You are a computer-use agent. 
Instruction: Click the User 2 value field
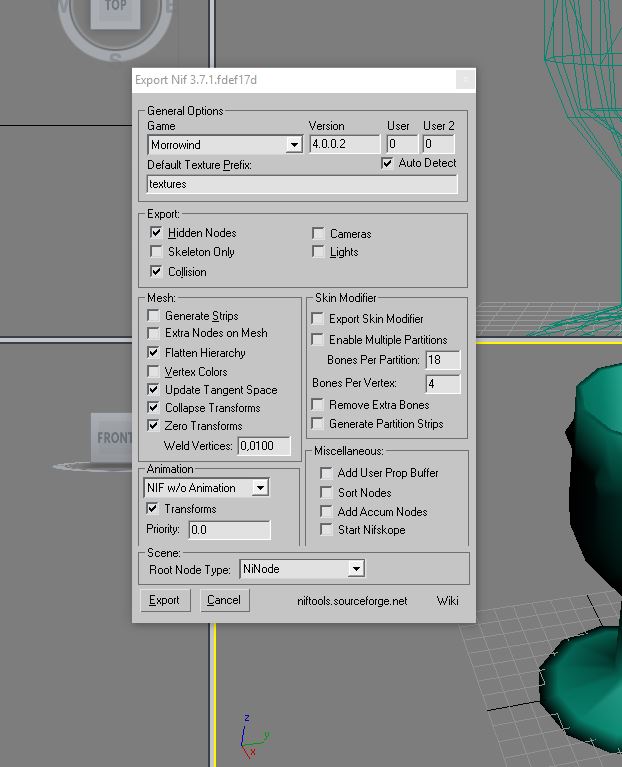coord(439,144)
